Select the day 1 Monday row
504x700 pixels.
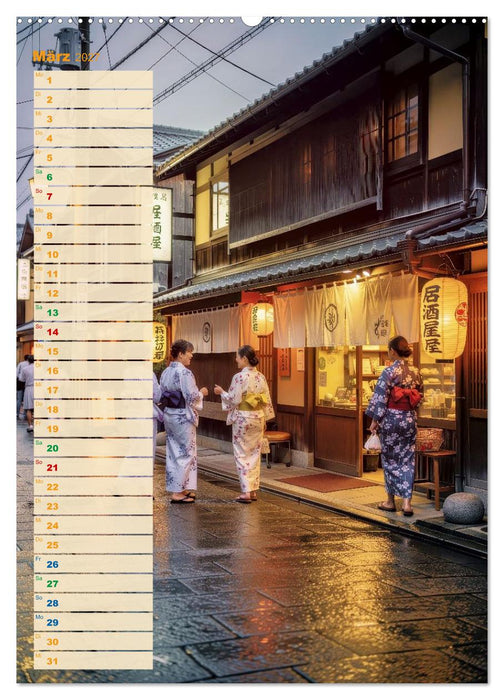click(93, 80)
